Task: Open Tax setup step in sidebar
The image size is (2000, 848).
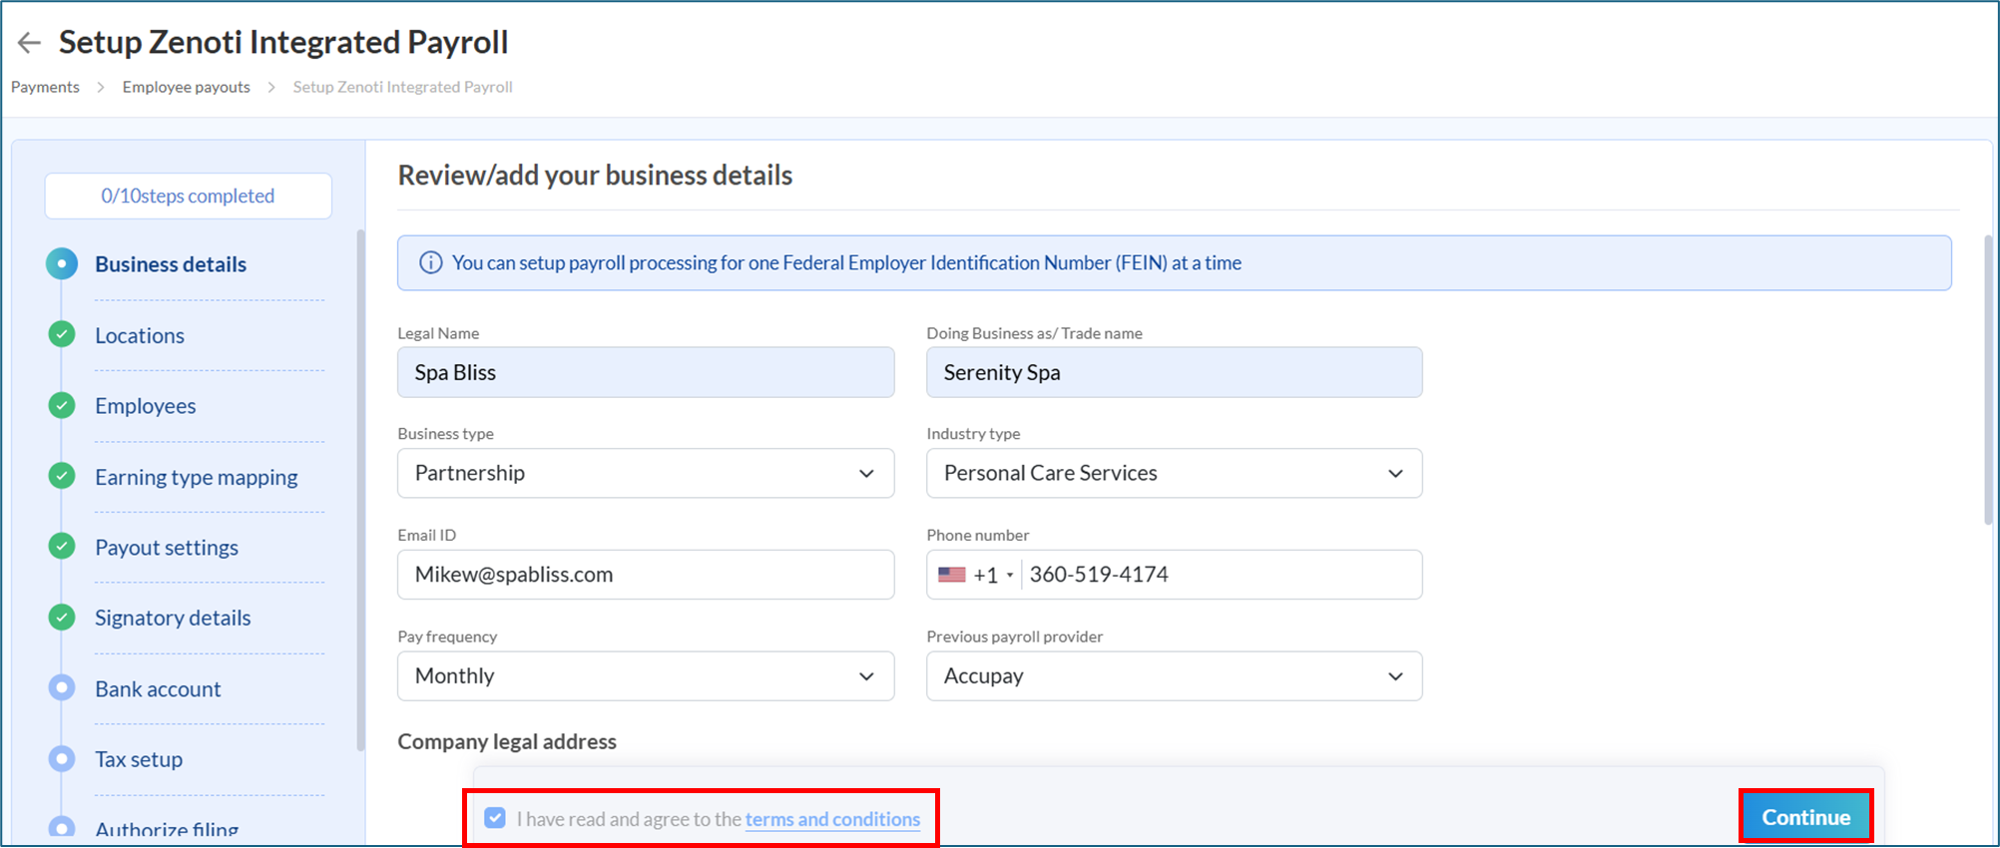Action: (x=139, y=759)
